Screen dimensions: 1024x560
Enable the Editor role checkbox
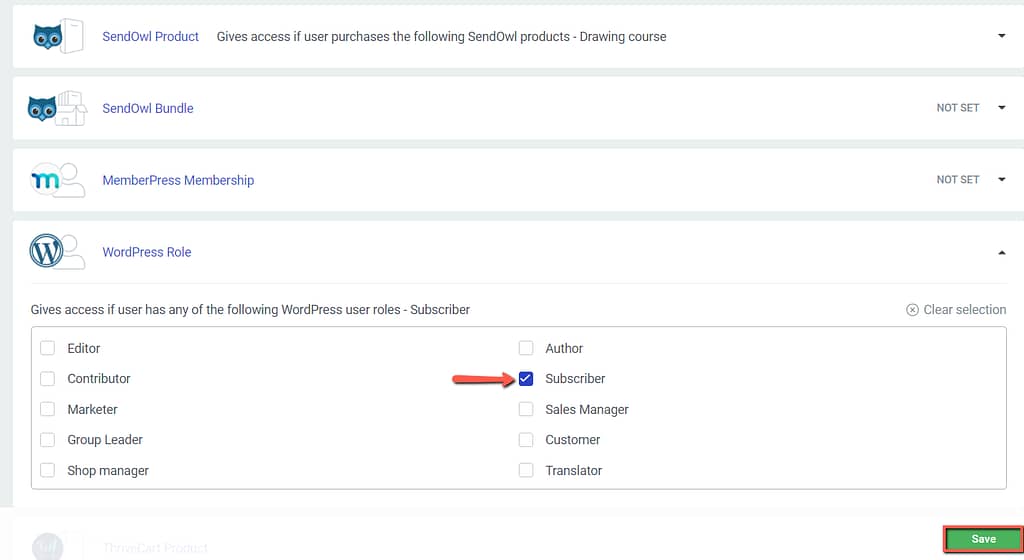tap(47, 348)
